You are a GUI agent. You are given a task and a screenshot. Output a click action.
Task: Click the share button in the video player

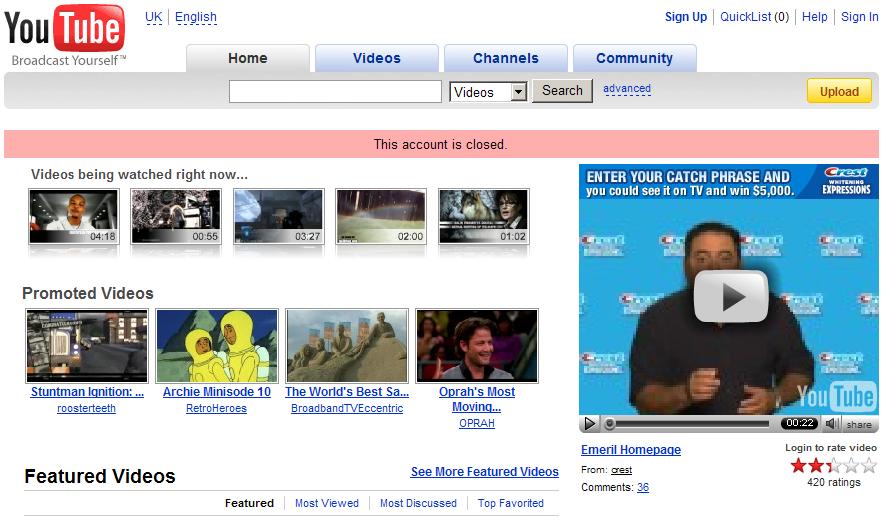tap(859, 424)
